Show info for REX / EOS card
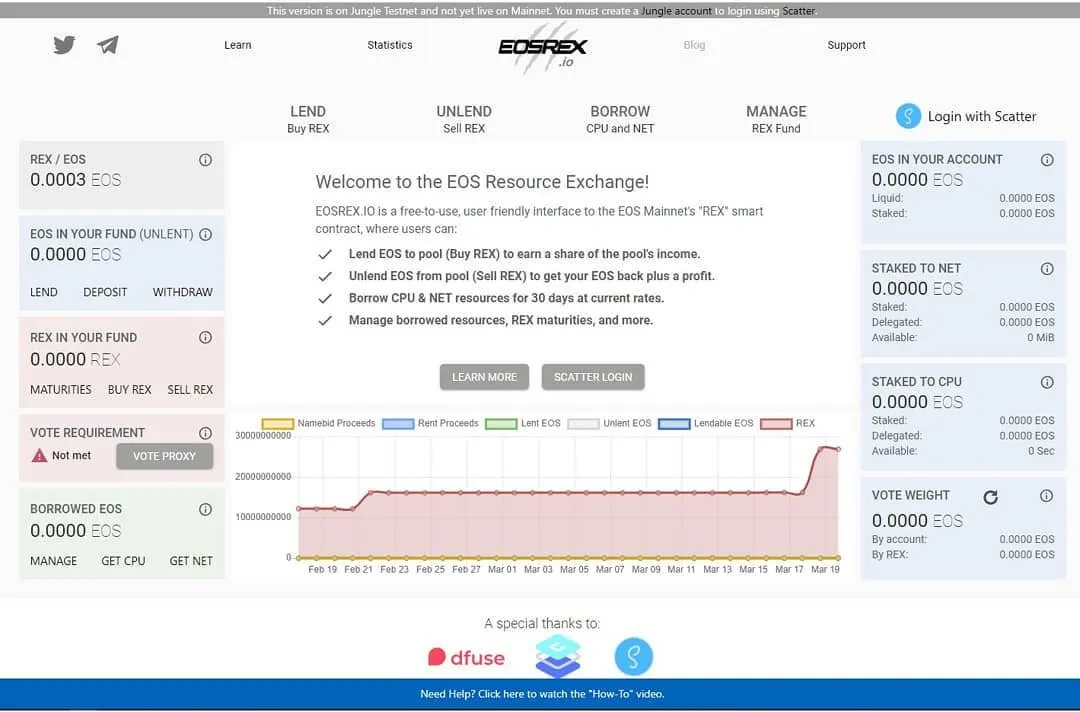 (x=205, y=160)
